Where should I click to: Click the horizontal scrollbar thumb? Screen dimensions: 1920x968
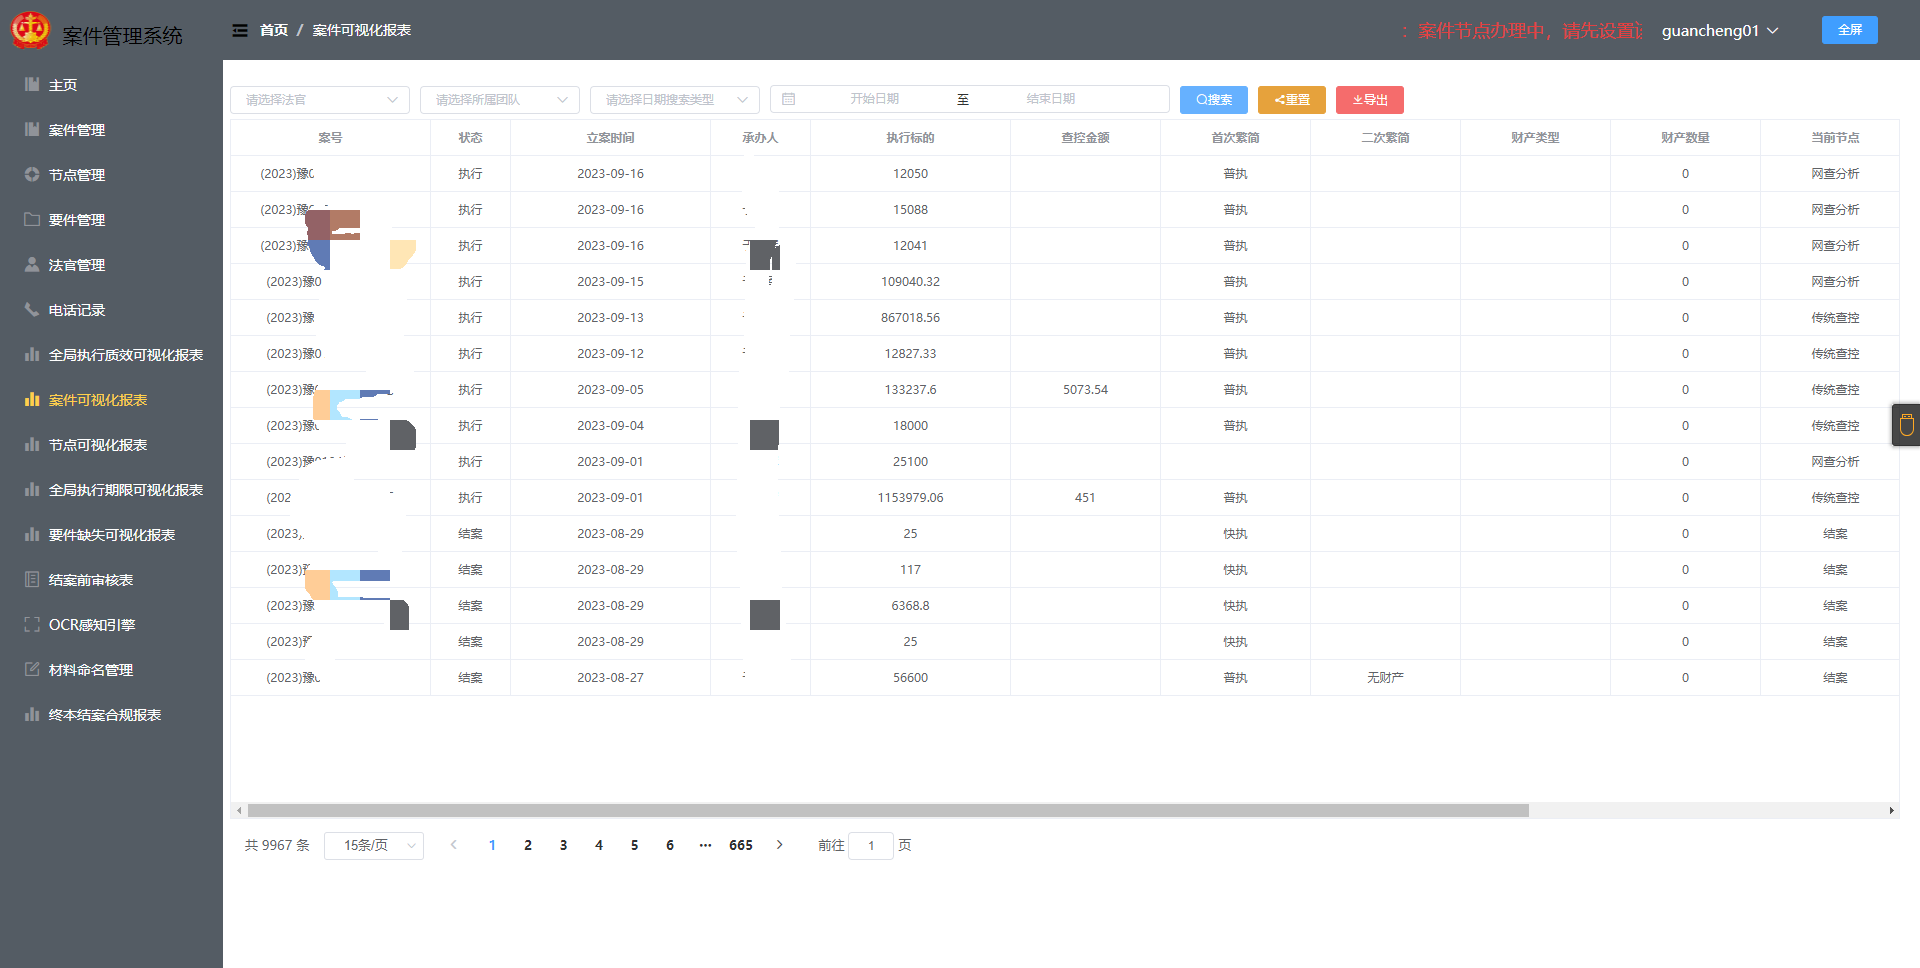point(888,811)
